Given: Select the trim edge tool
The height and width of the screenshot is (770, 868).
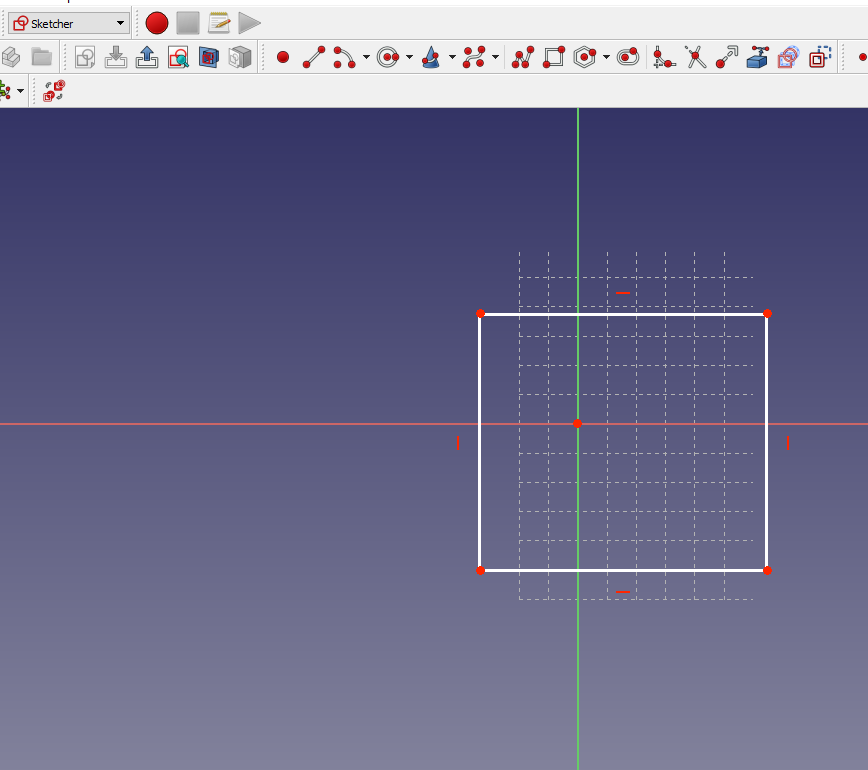Looking at the screenshot, I should click(695, 57).
